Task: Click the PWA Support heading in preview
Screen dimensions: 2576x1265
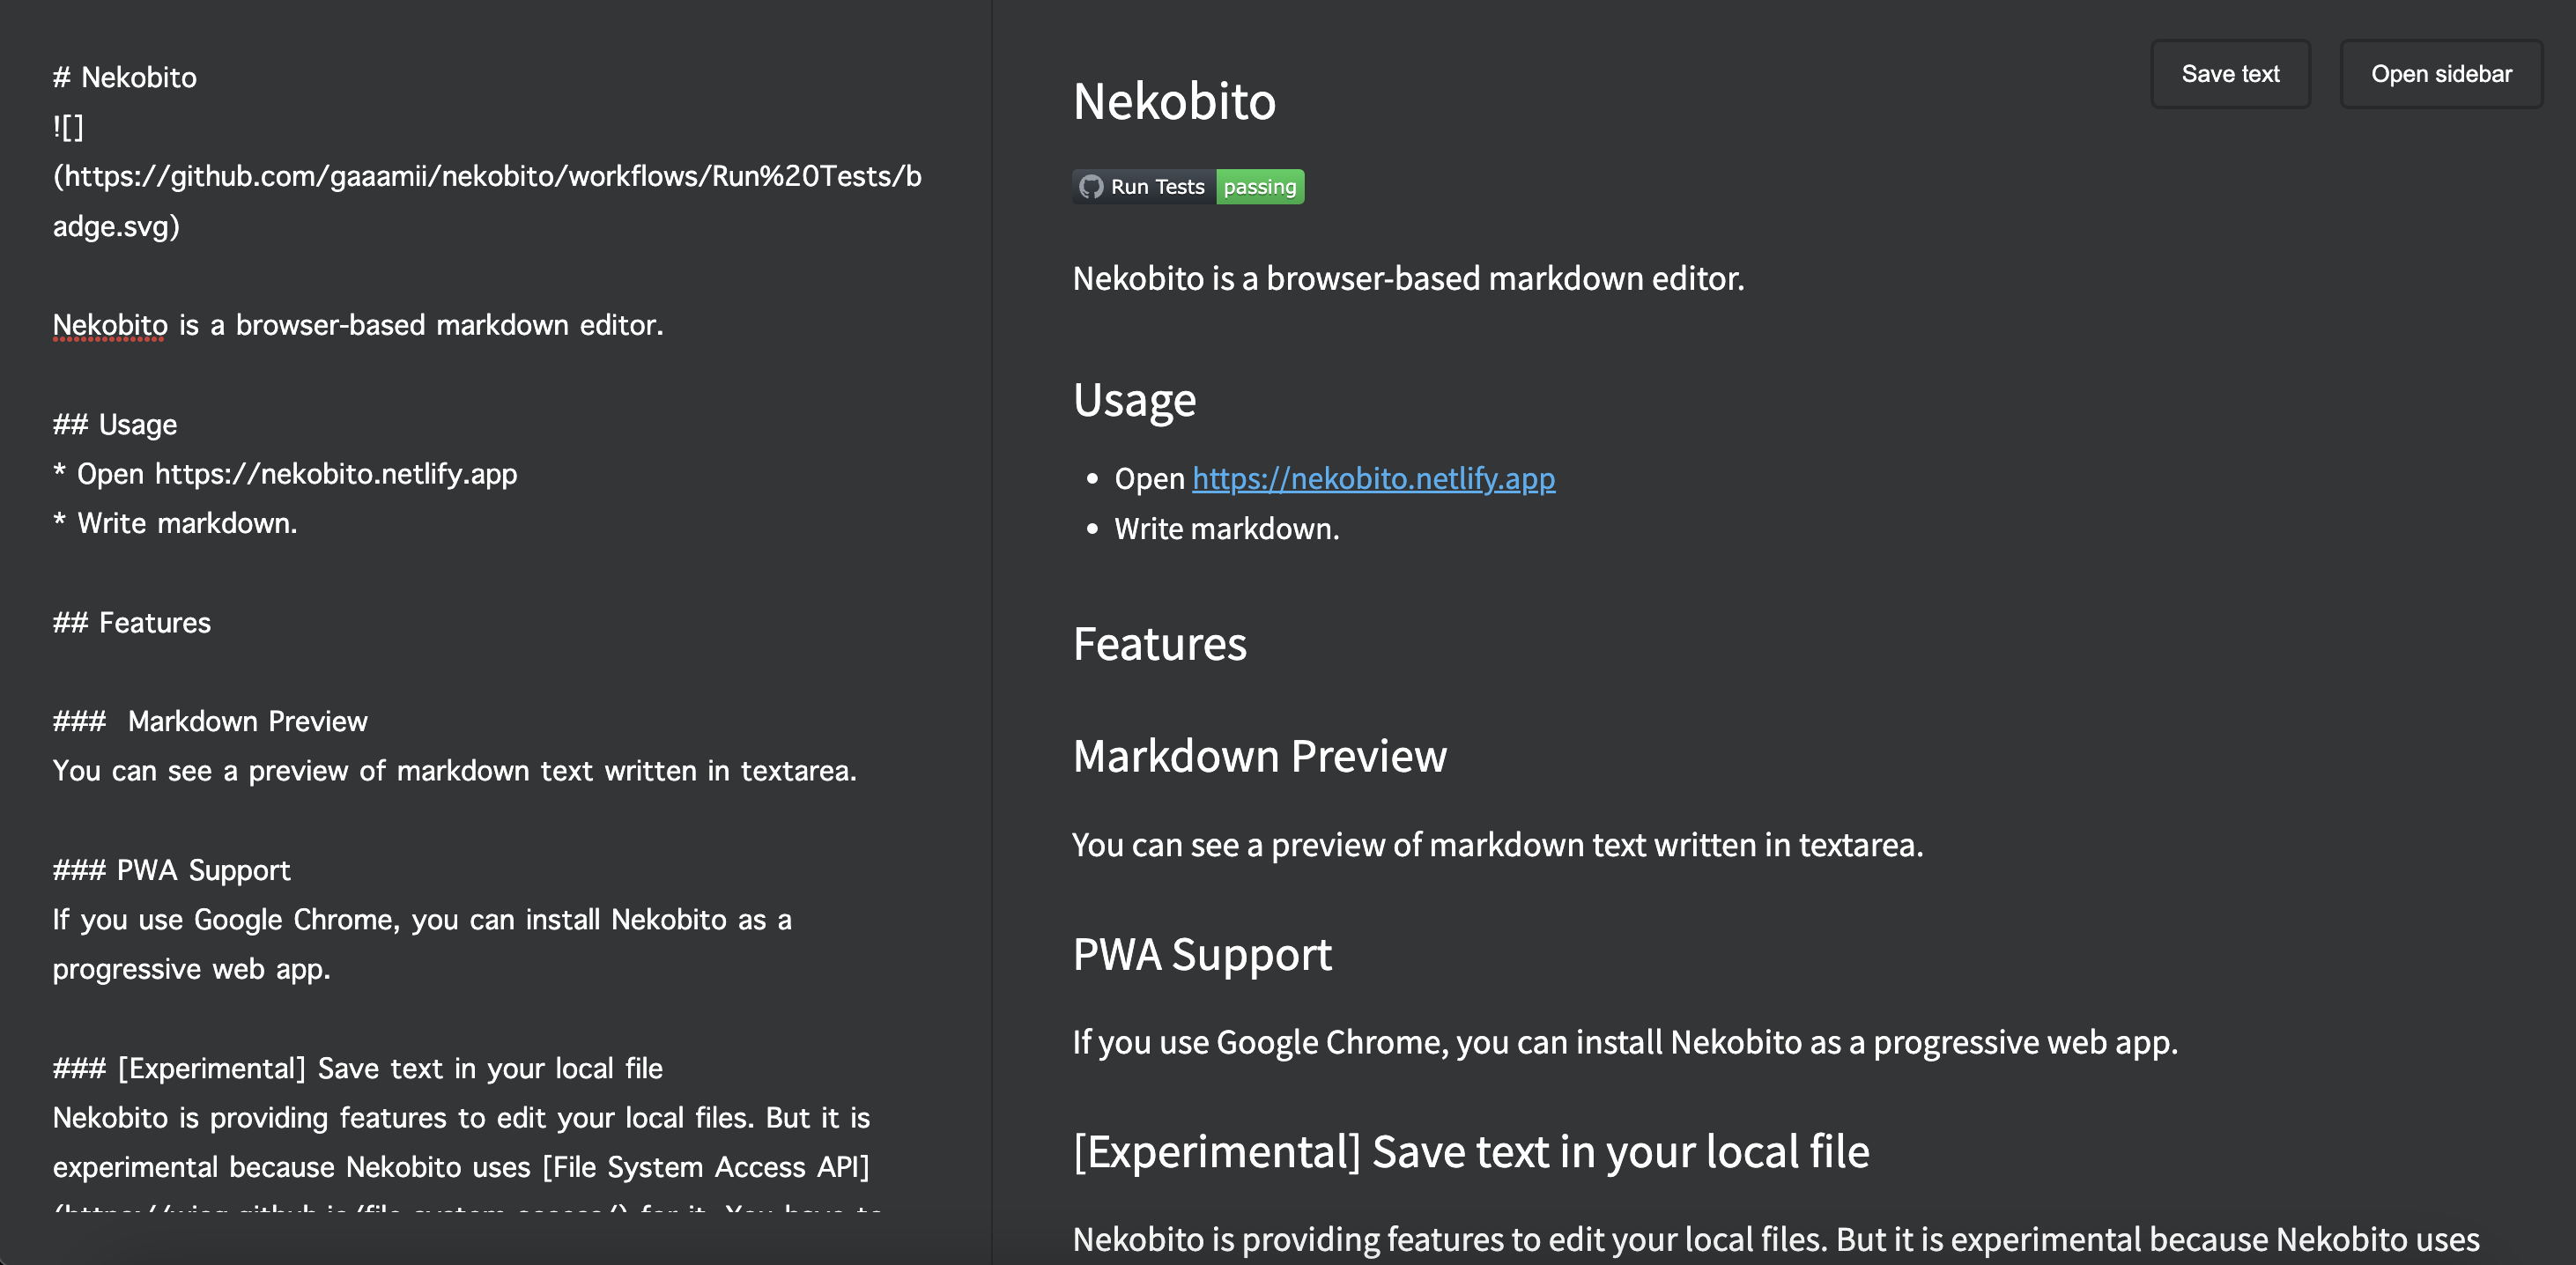Action: [1202, 954]
